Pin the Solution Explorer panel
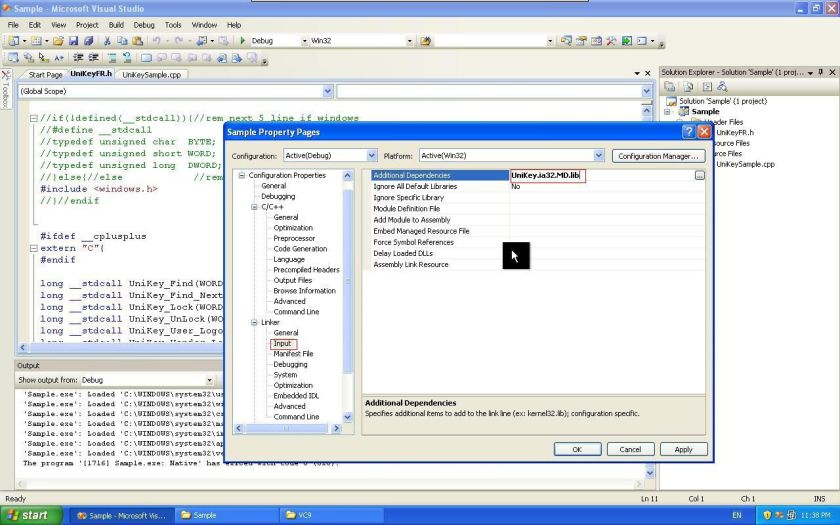 [821, 72]
